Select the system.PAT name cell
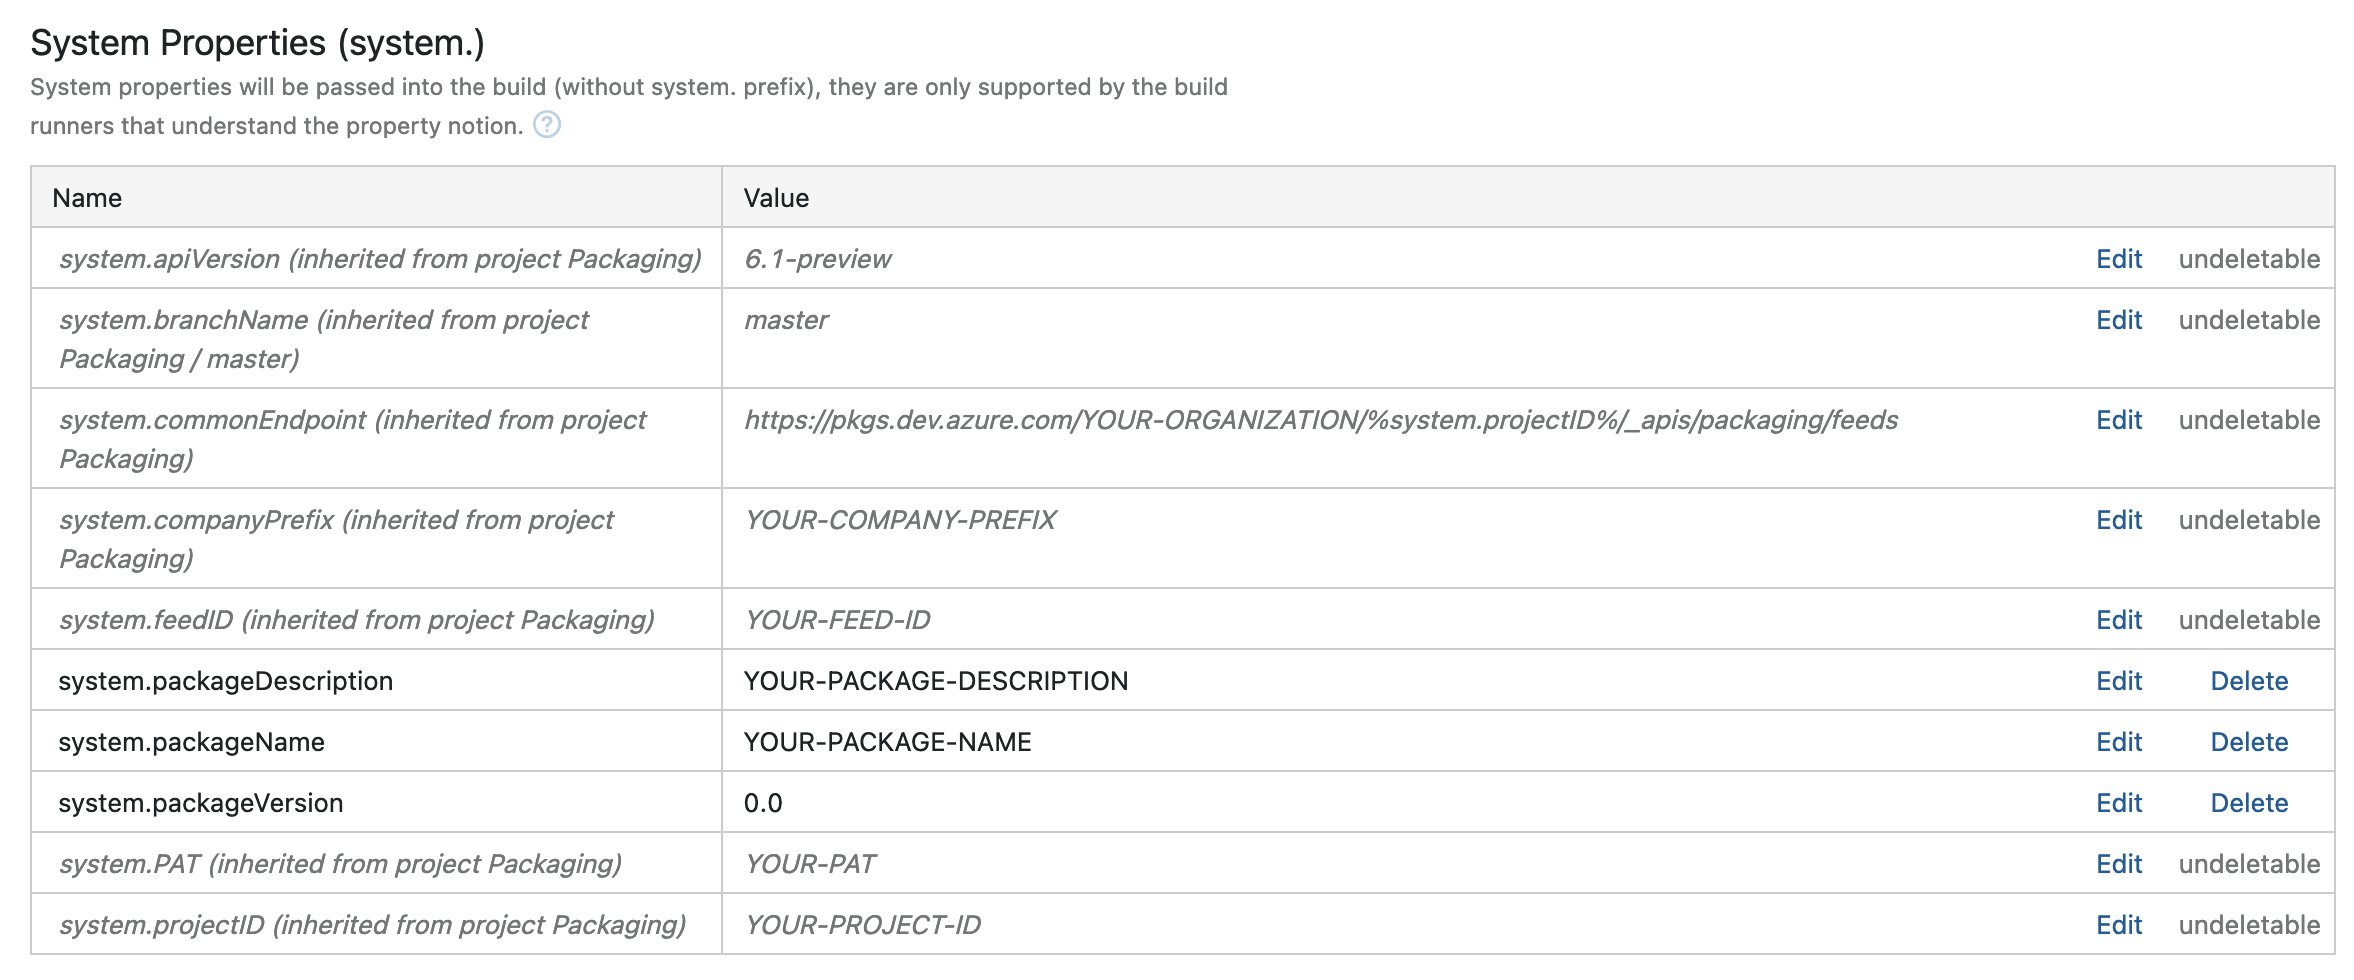 377,863
